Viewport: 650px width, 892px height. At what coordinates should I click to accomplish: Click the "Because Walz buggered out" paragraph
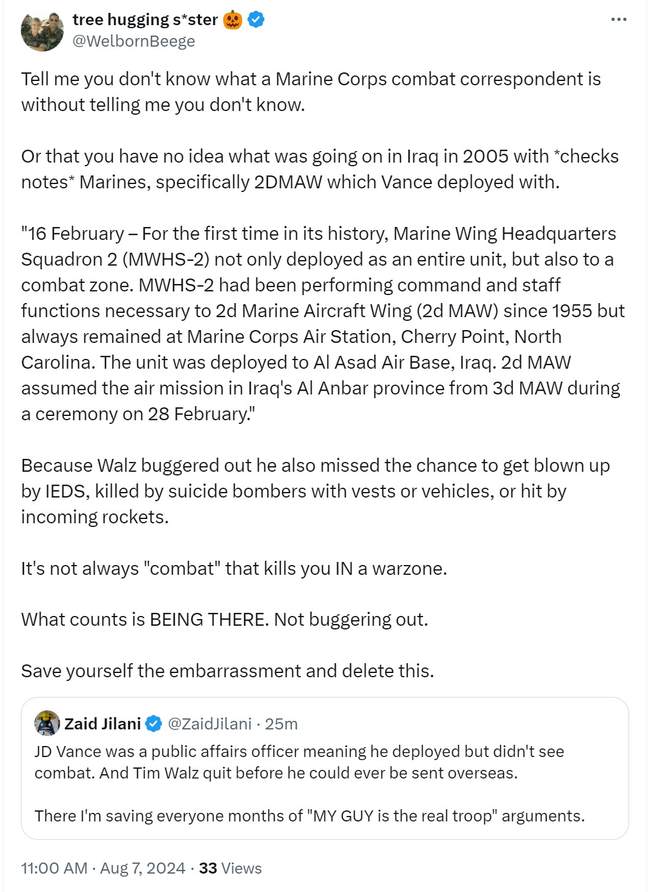click(x=315, y=491)
